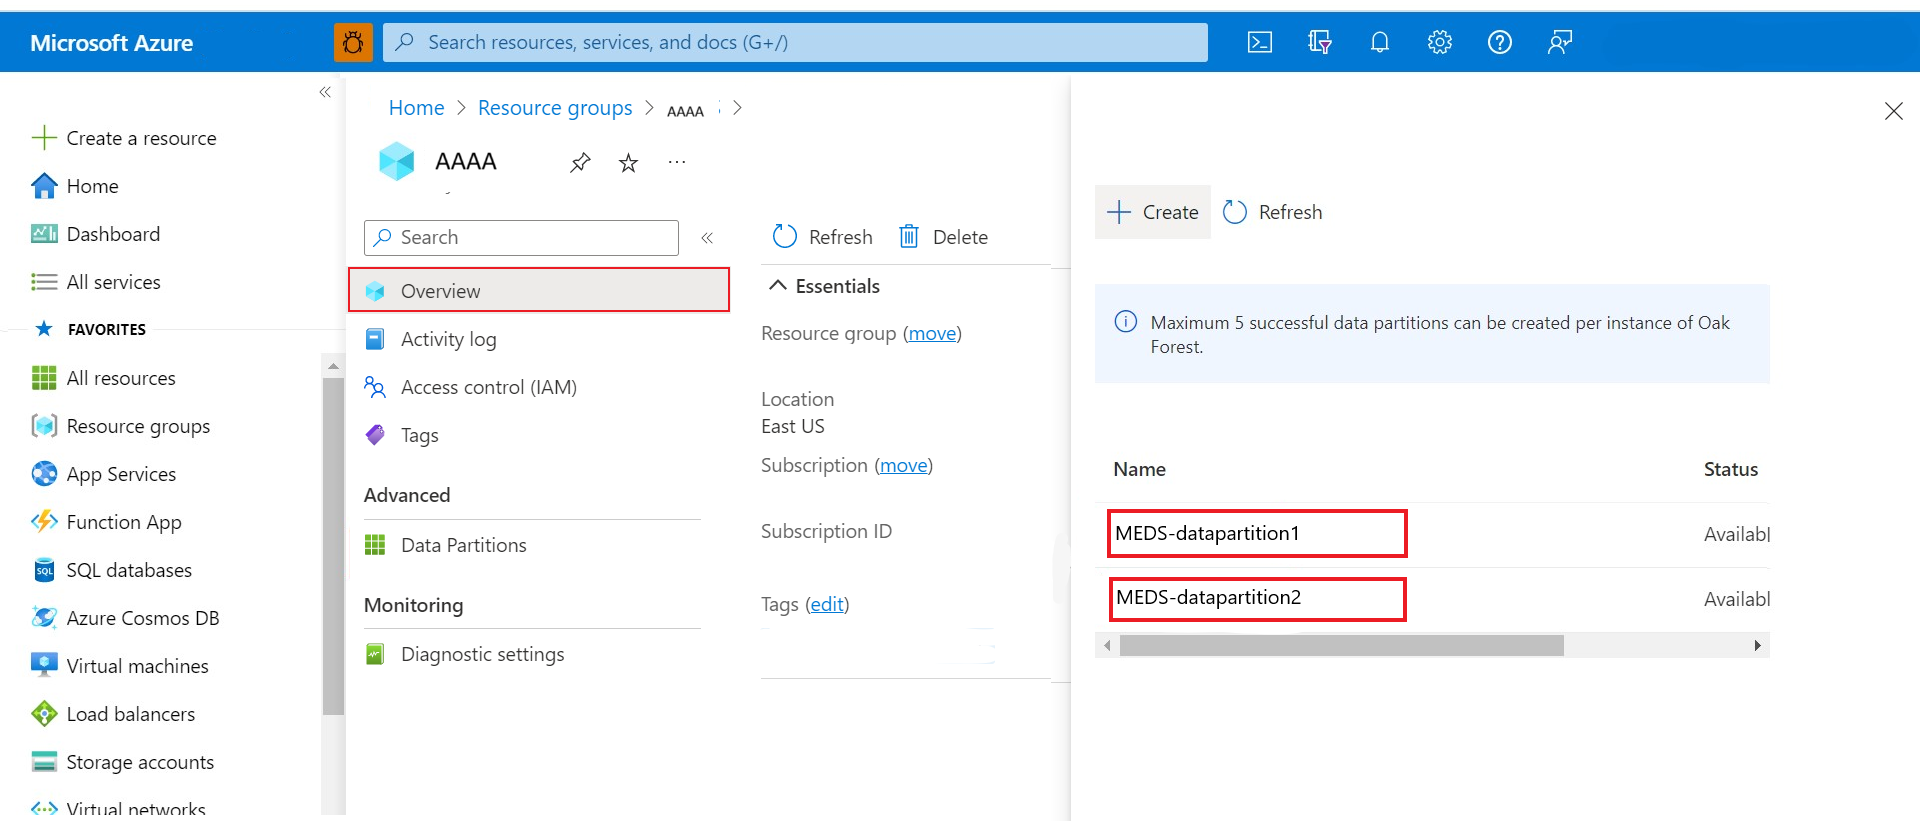Mark AAAA as favorite with star
This screenshot has width=1920, height=821.
(x=628, y=162)
